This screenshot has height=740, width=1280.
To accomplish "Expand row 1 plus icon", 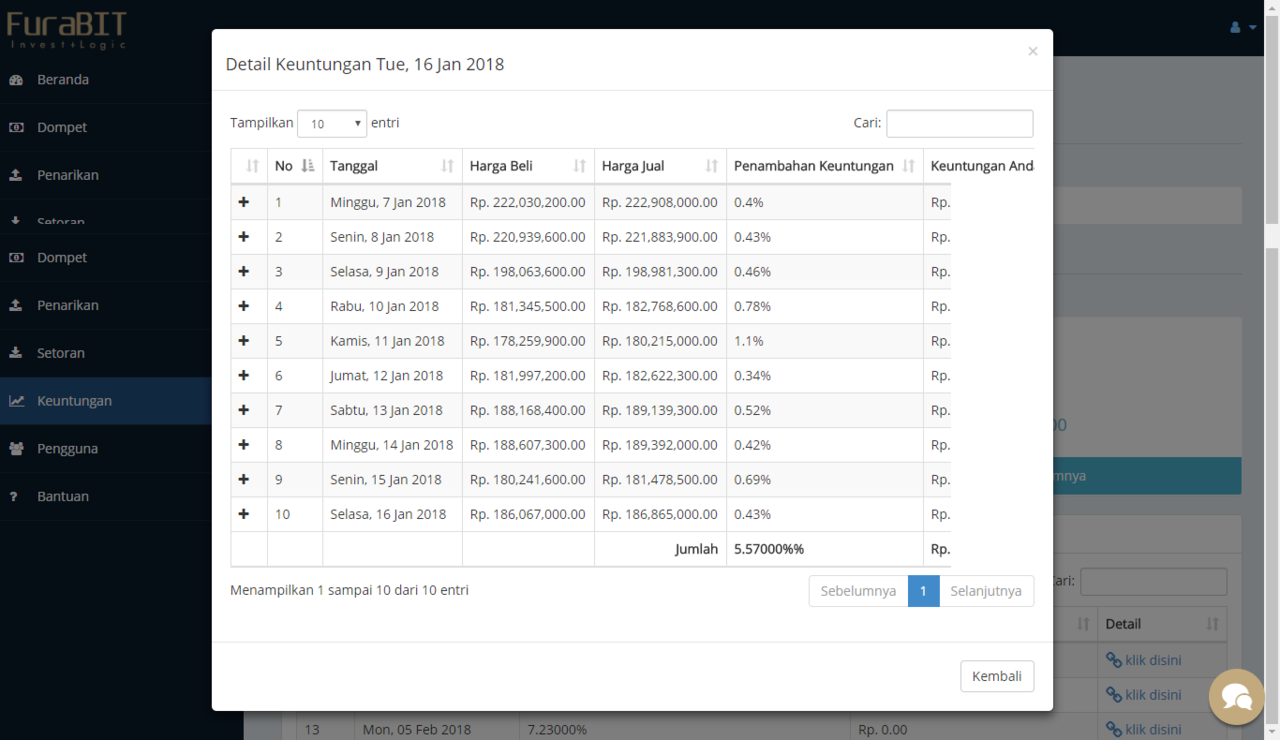I will click(244, 202).
